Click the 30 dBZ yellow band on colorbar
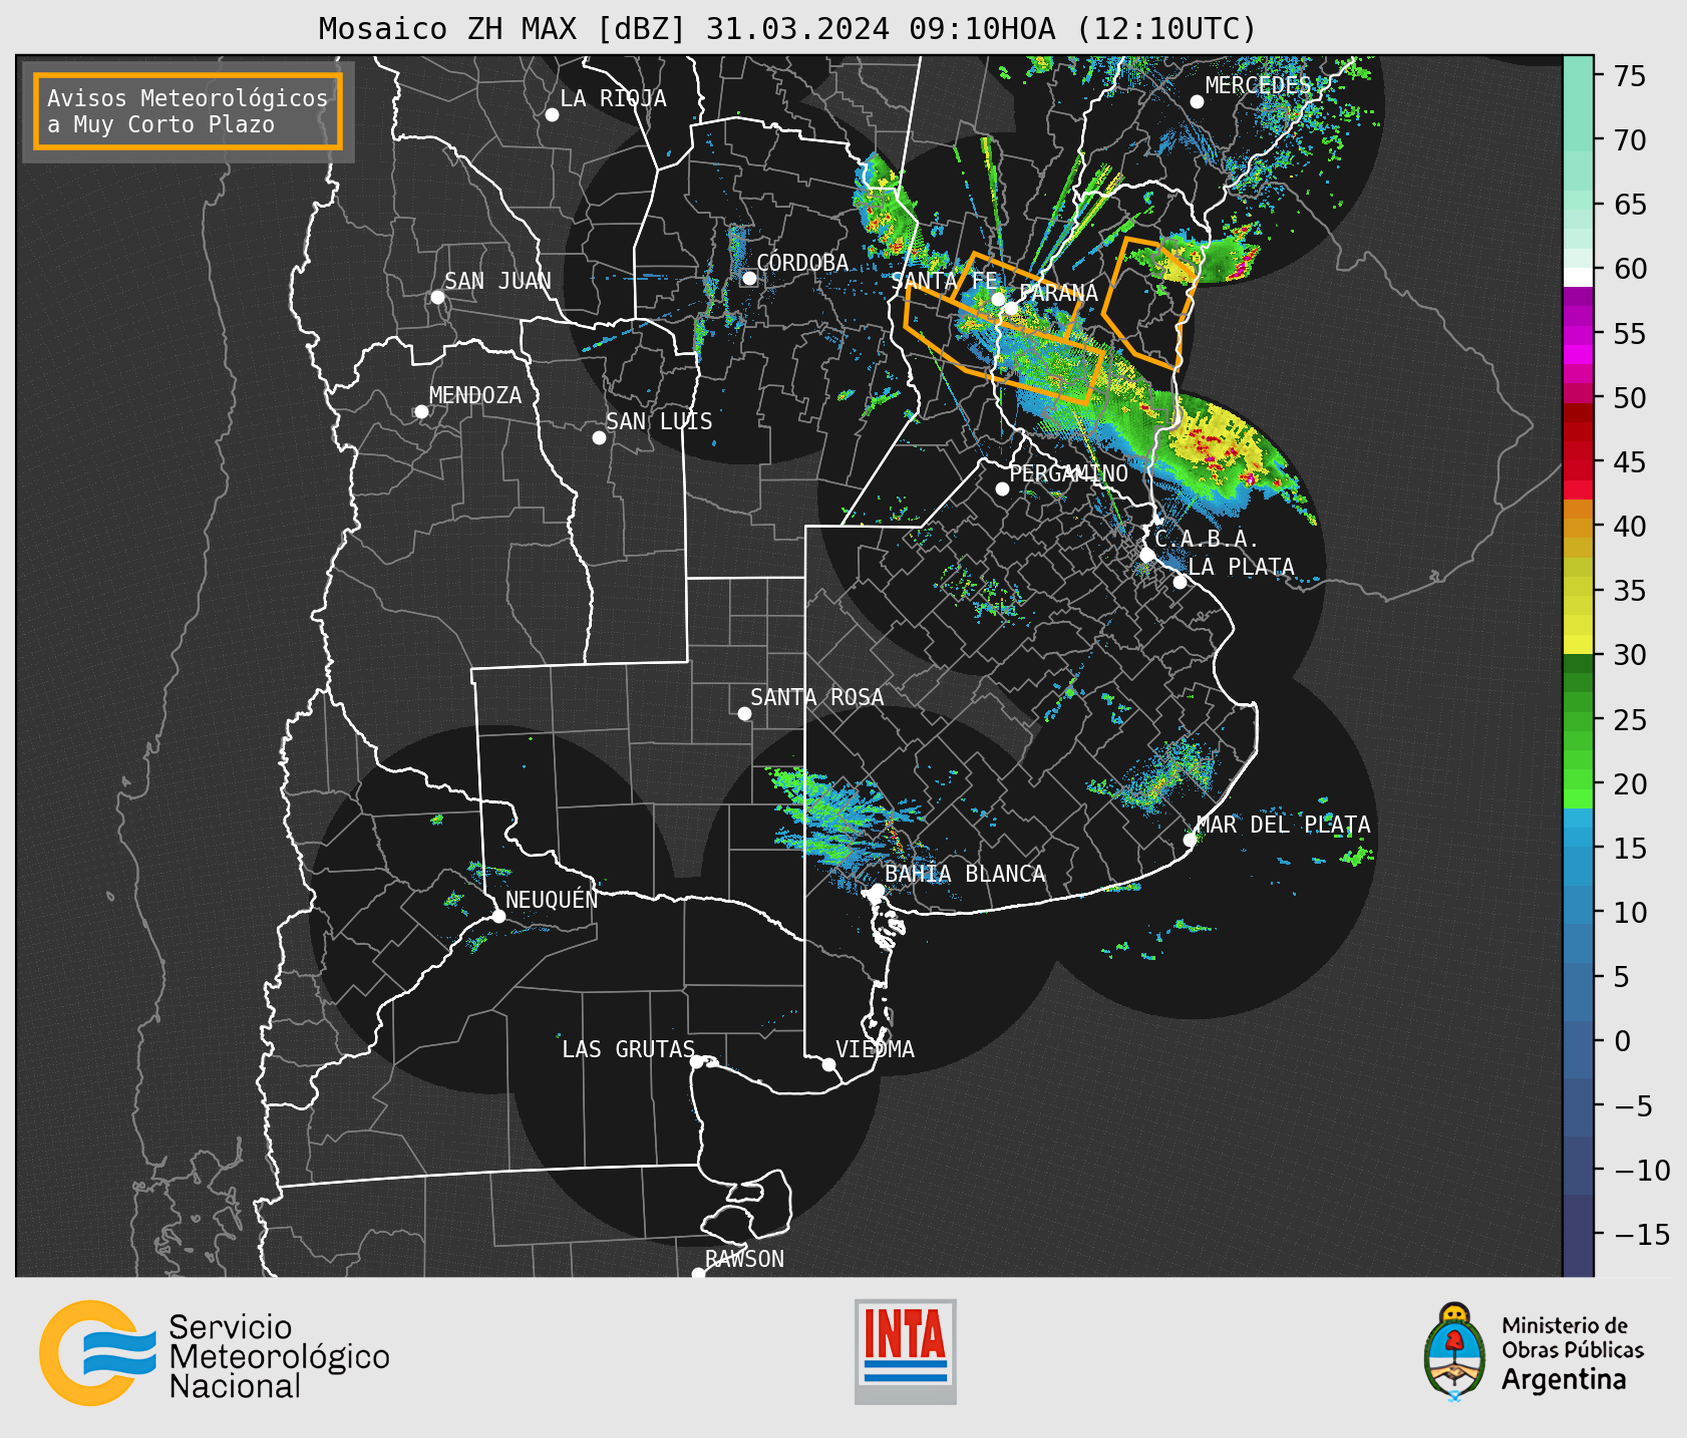Image resolution: width=1687 pixels, height=1438 pixels. tap(1578, 646)
